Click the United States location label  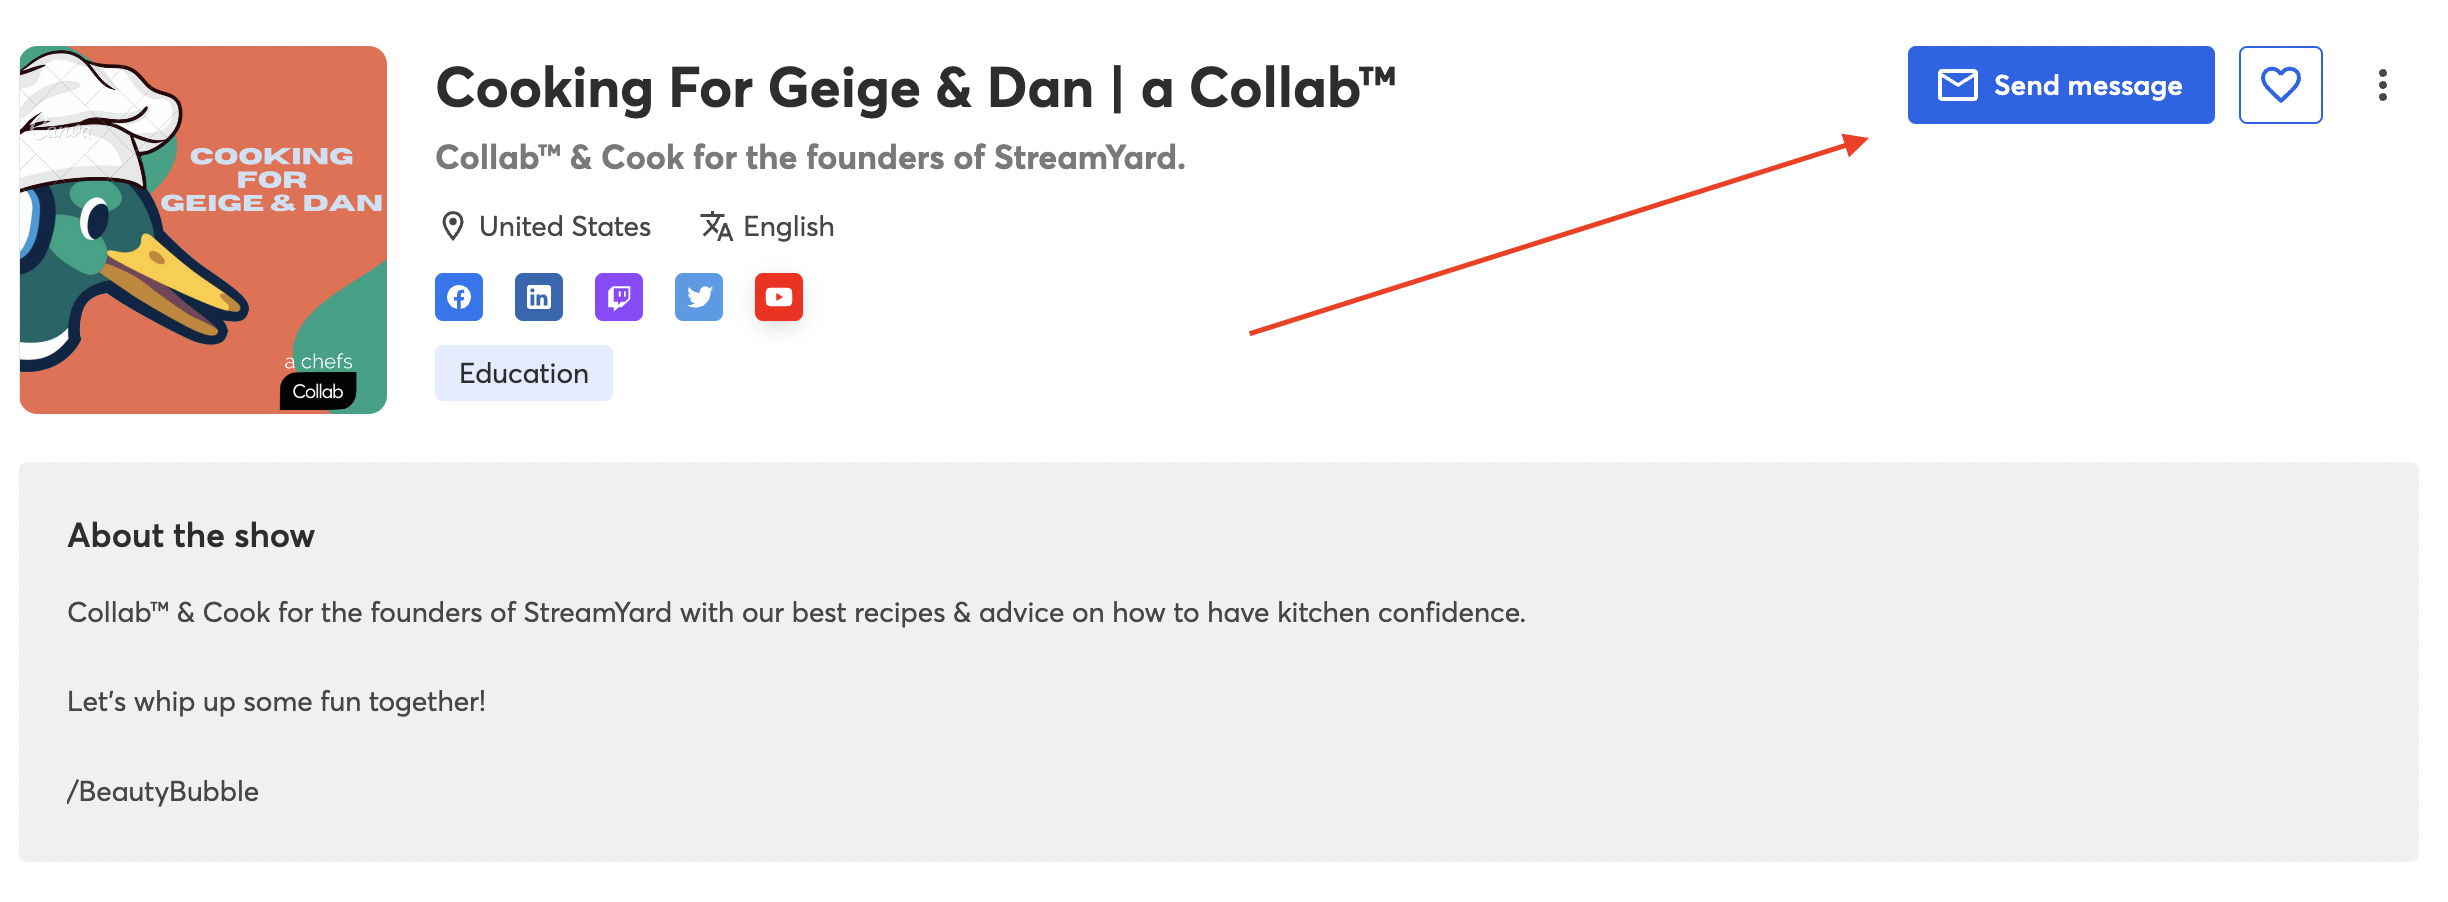click(x=565, y=226)
